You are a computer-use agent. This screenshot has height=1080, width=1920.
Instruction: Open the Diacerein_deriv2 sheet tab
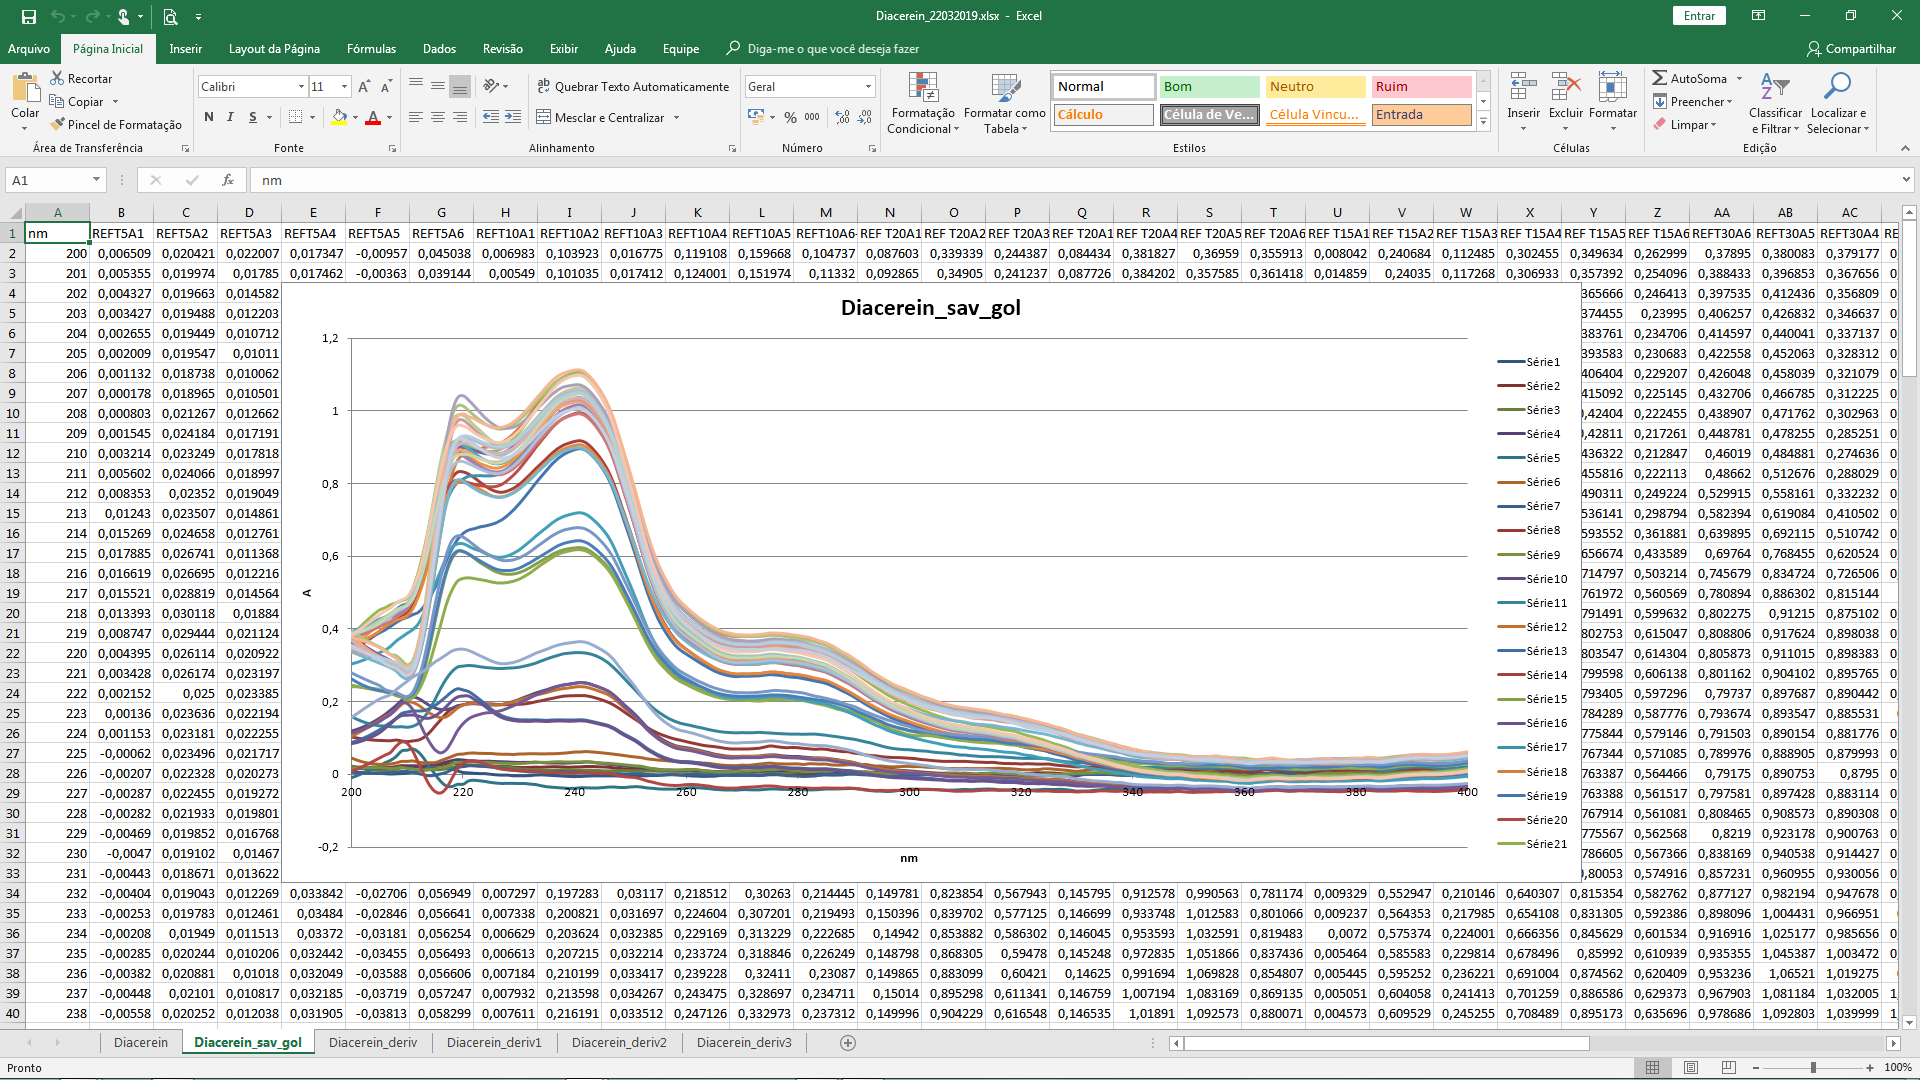click(619, 1042)
